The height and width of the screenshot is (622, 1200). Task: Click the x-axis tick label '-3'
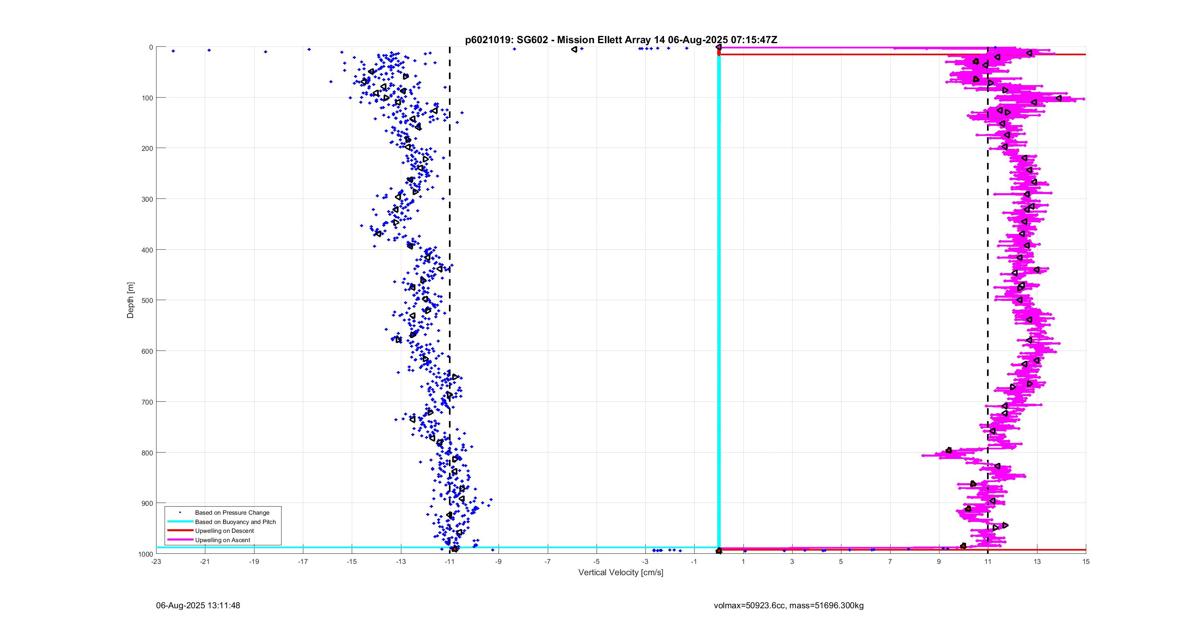[x=646, y=561]
